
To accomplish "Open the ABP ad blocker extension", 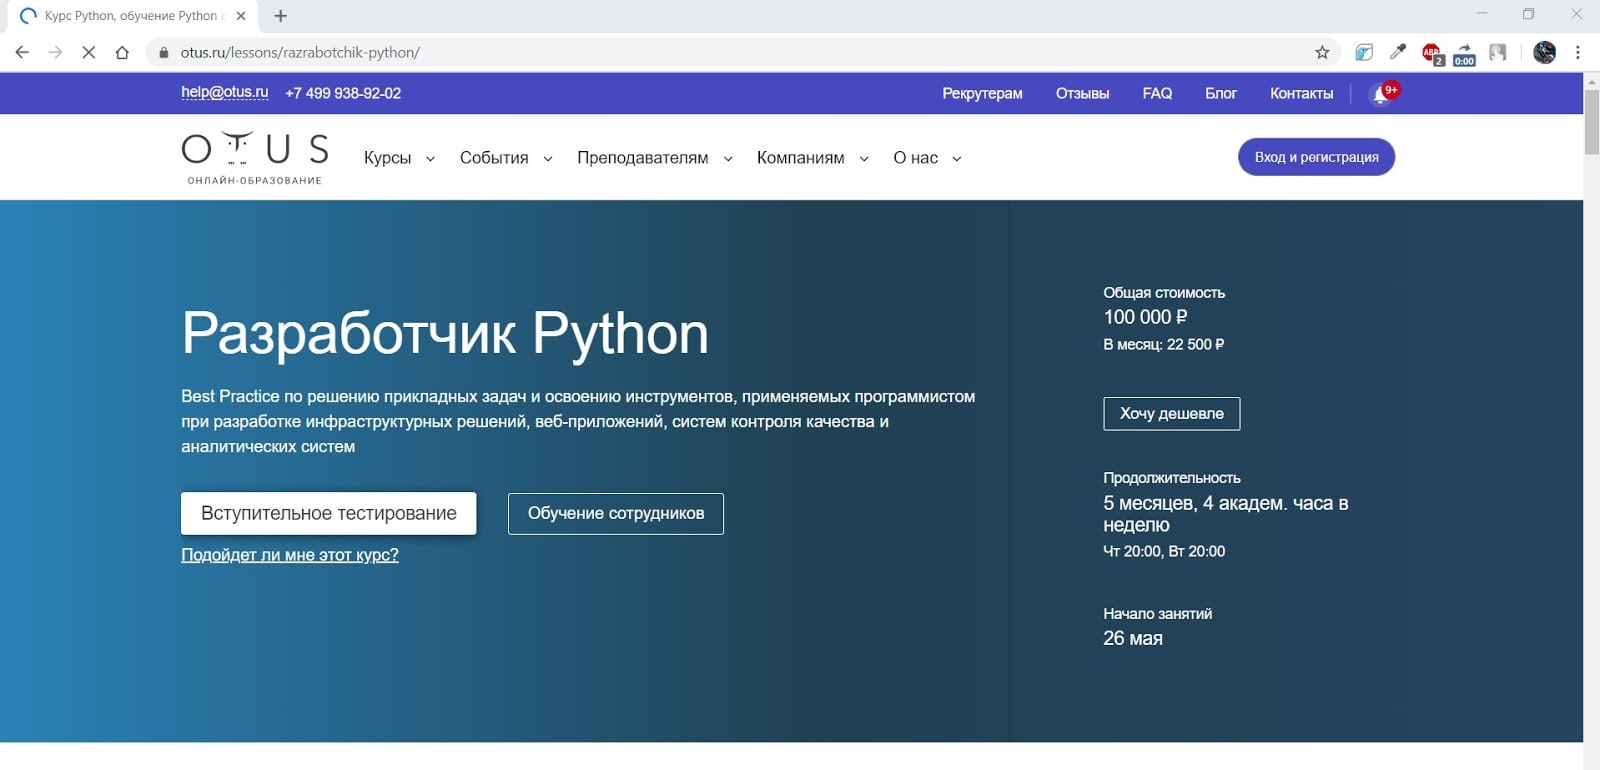I will pos(1432,53).
